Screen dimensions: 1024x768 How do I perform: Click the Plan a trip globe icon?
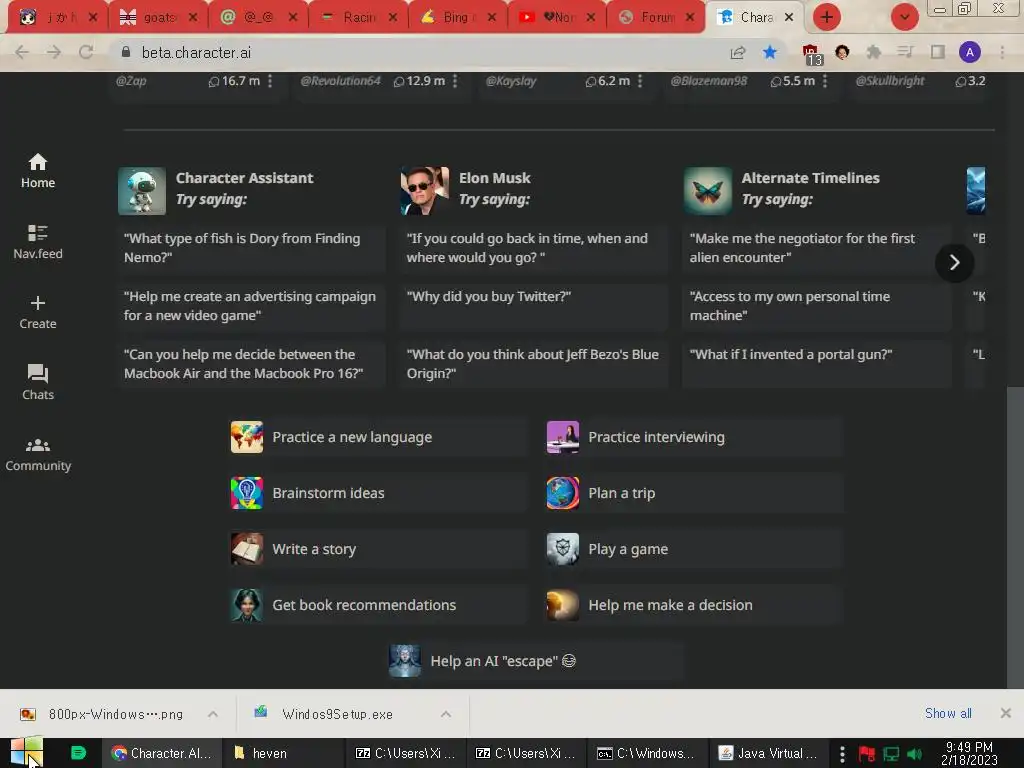[x=563, y=493]
